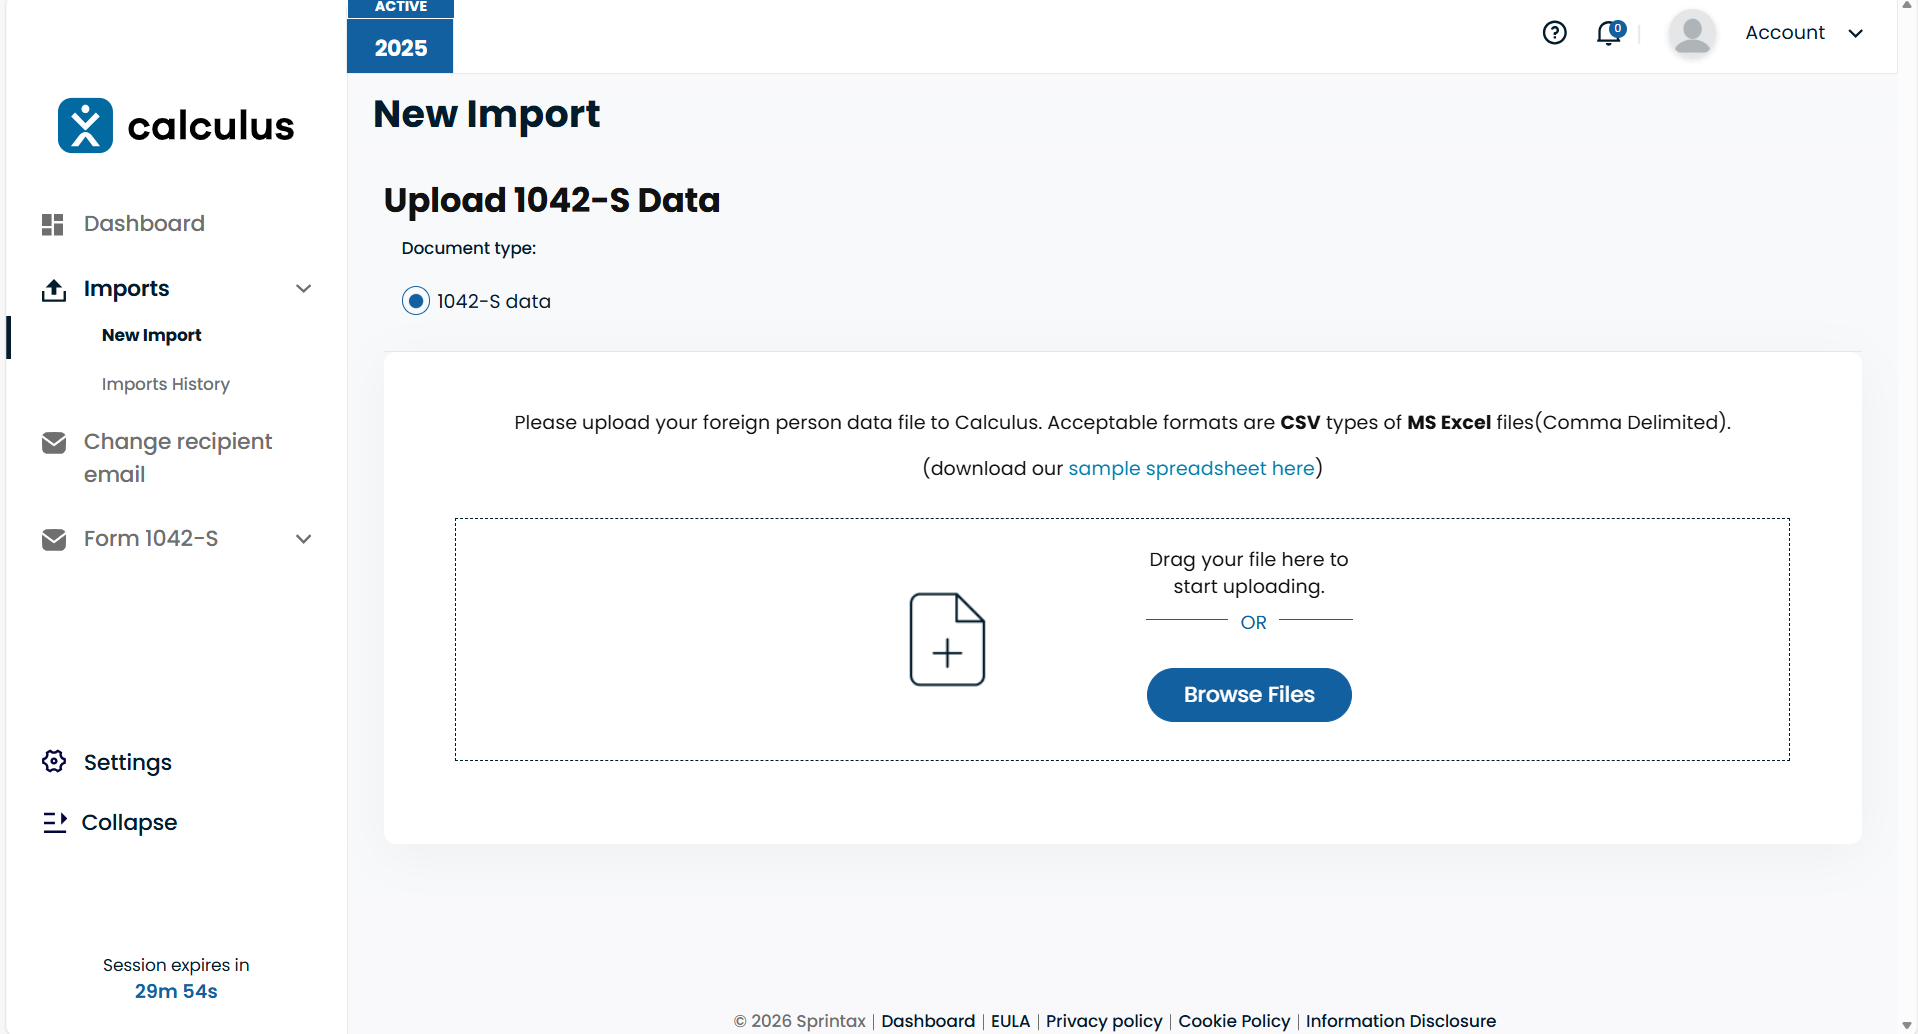Download the sample spreadsheet here link

[x=1191, y=468]
